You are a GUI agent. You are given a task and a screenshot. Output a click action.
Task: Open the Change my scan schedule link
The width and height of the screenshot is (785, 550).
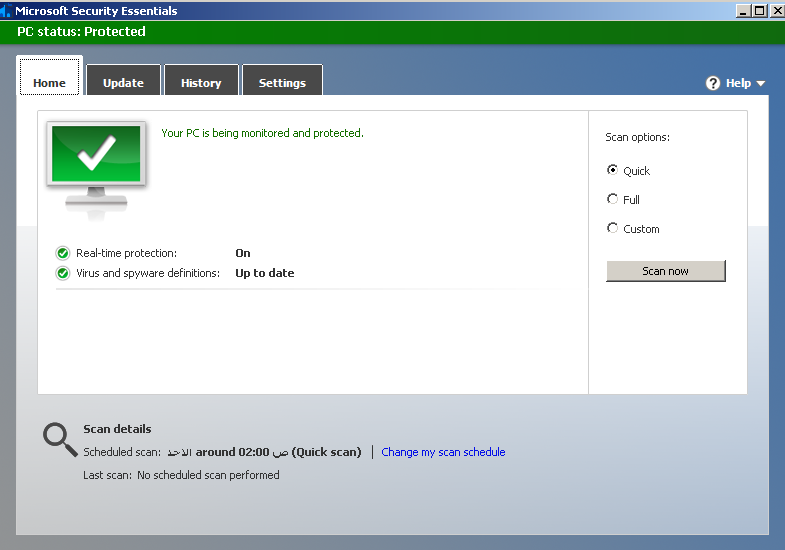(x=443, y=452)
